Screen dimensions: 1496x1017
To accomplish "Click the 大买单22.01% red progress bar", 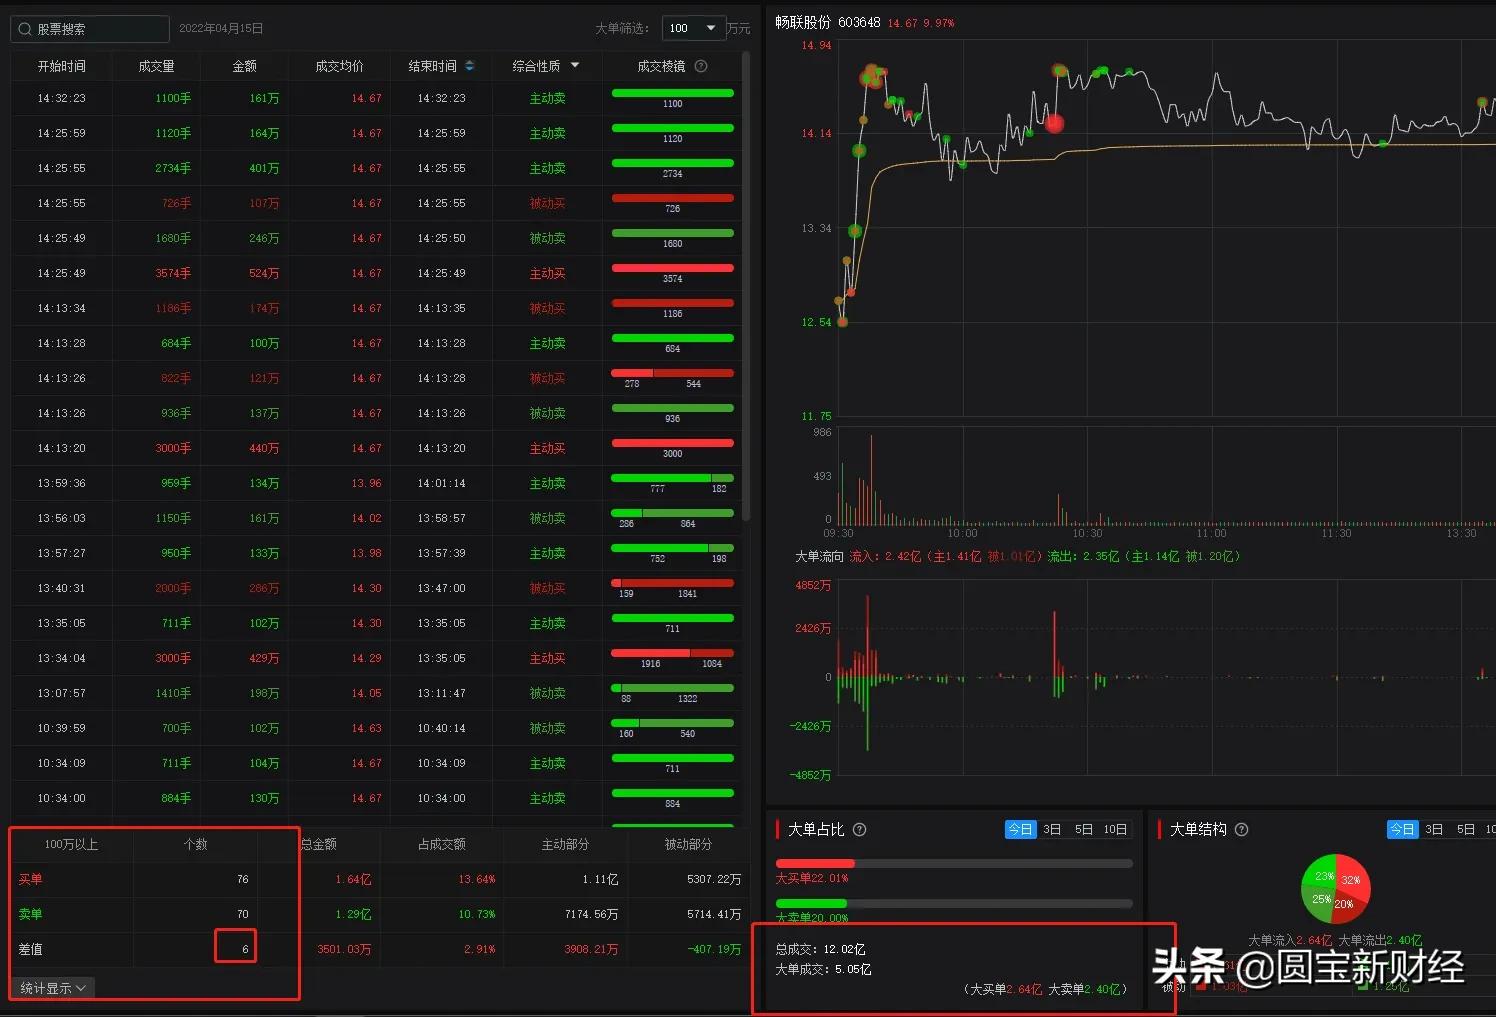I will coord(815,863).
